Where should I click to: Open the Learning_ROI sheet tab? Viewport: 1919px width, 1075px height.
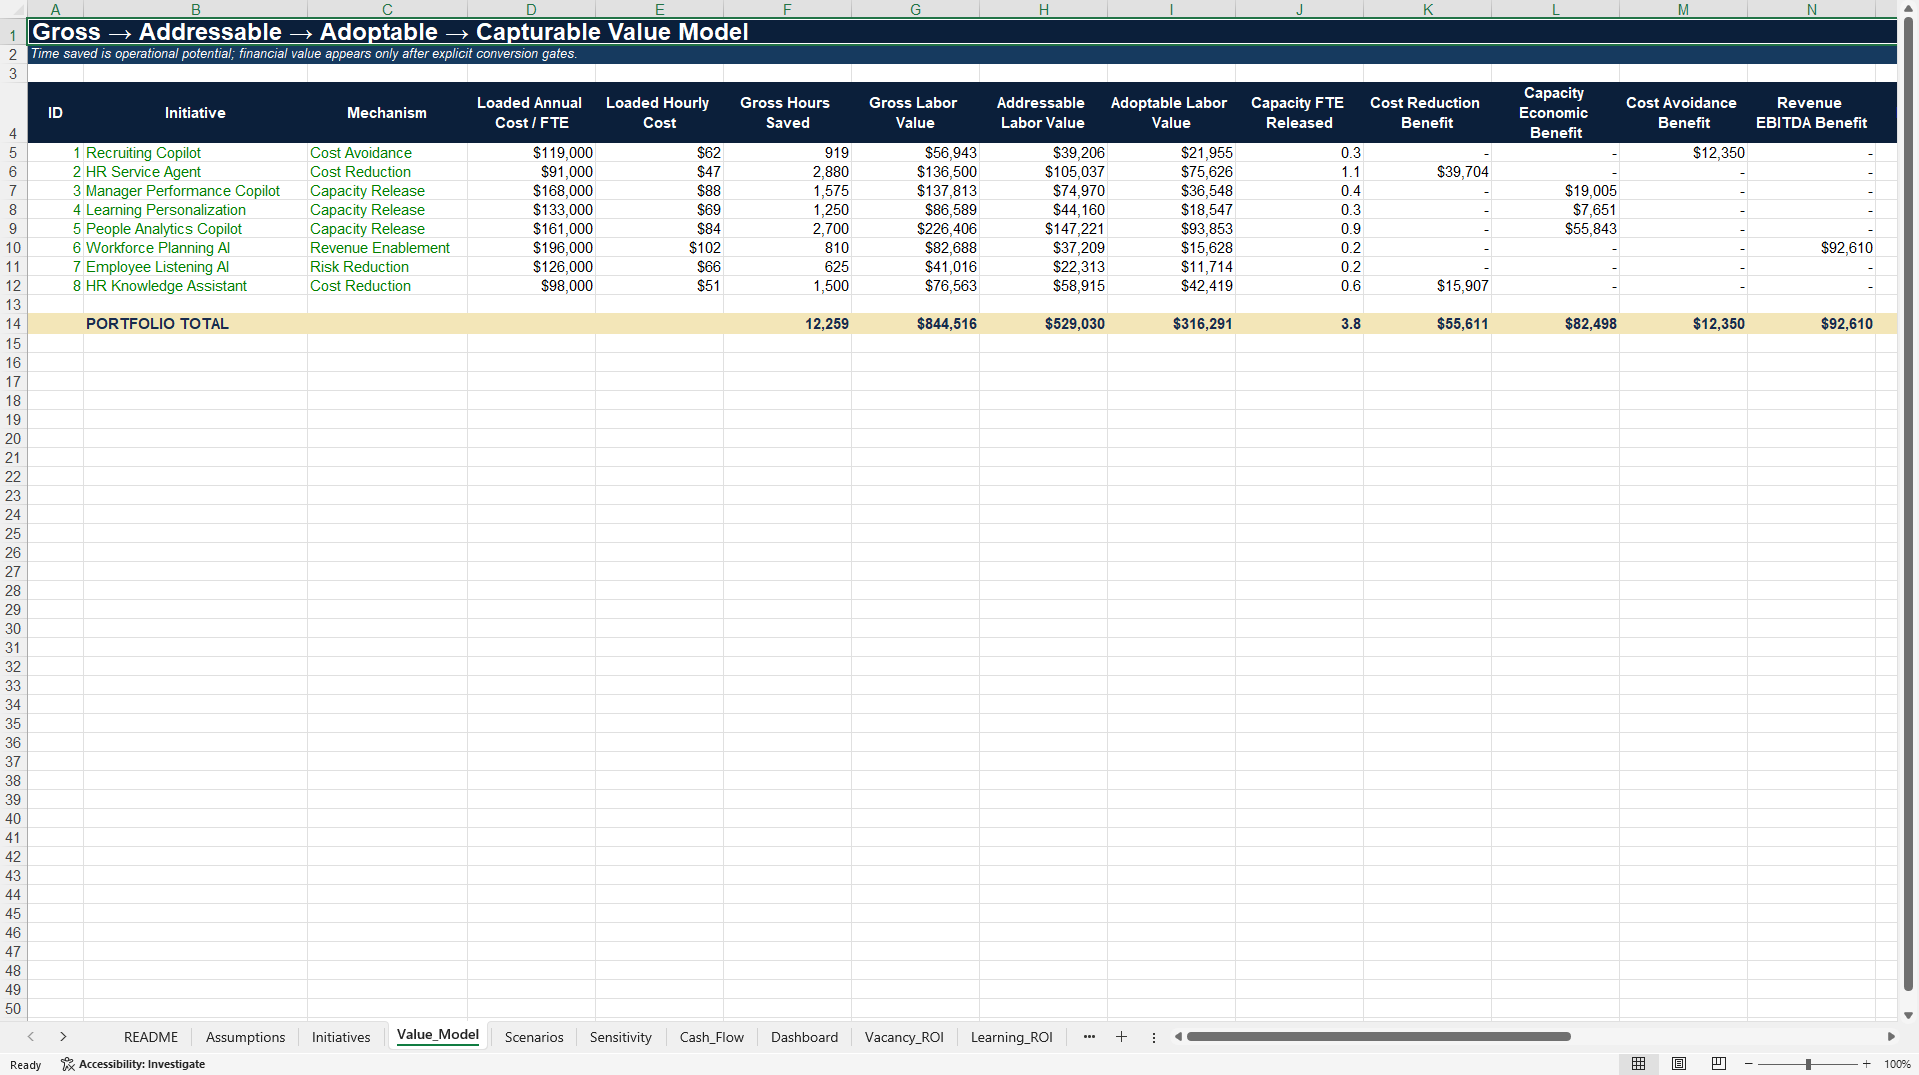[1011, 1037]
